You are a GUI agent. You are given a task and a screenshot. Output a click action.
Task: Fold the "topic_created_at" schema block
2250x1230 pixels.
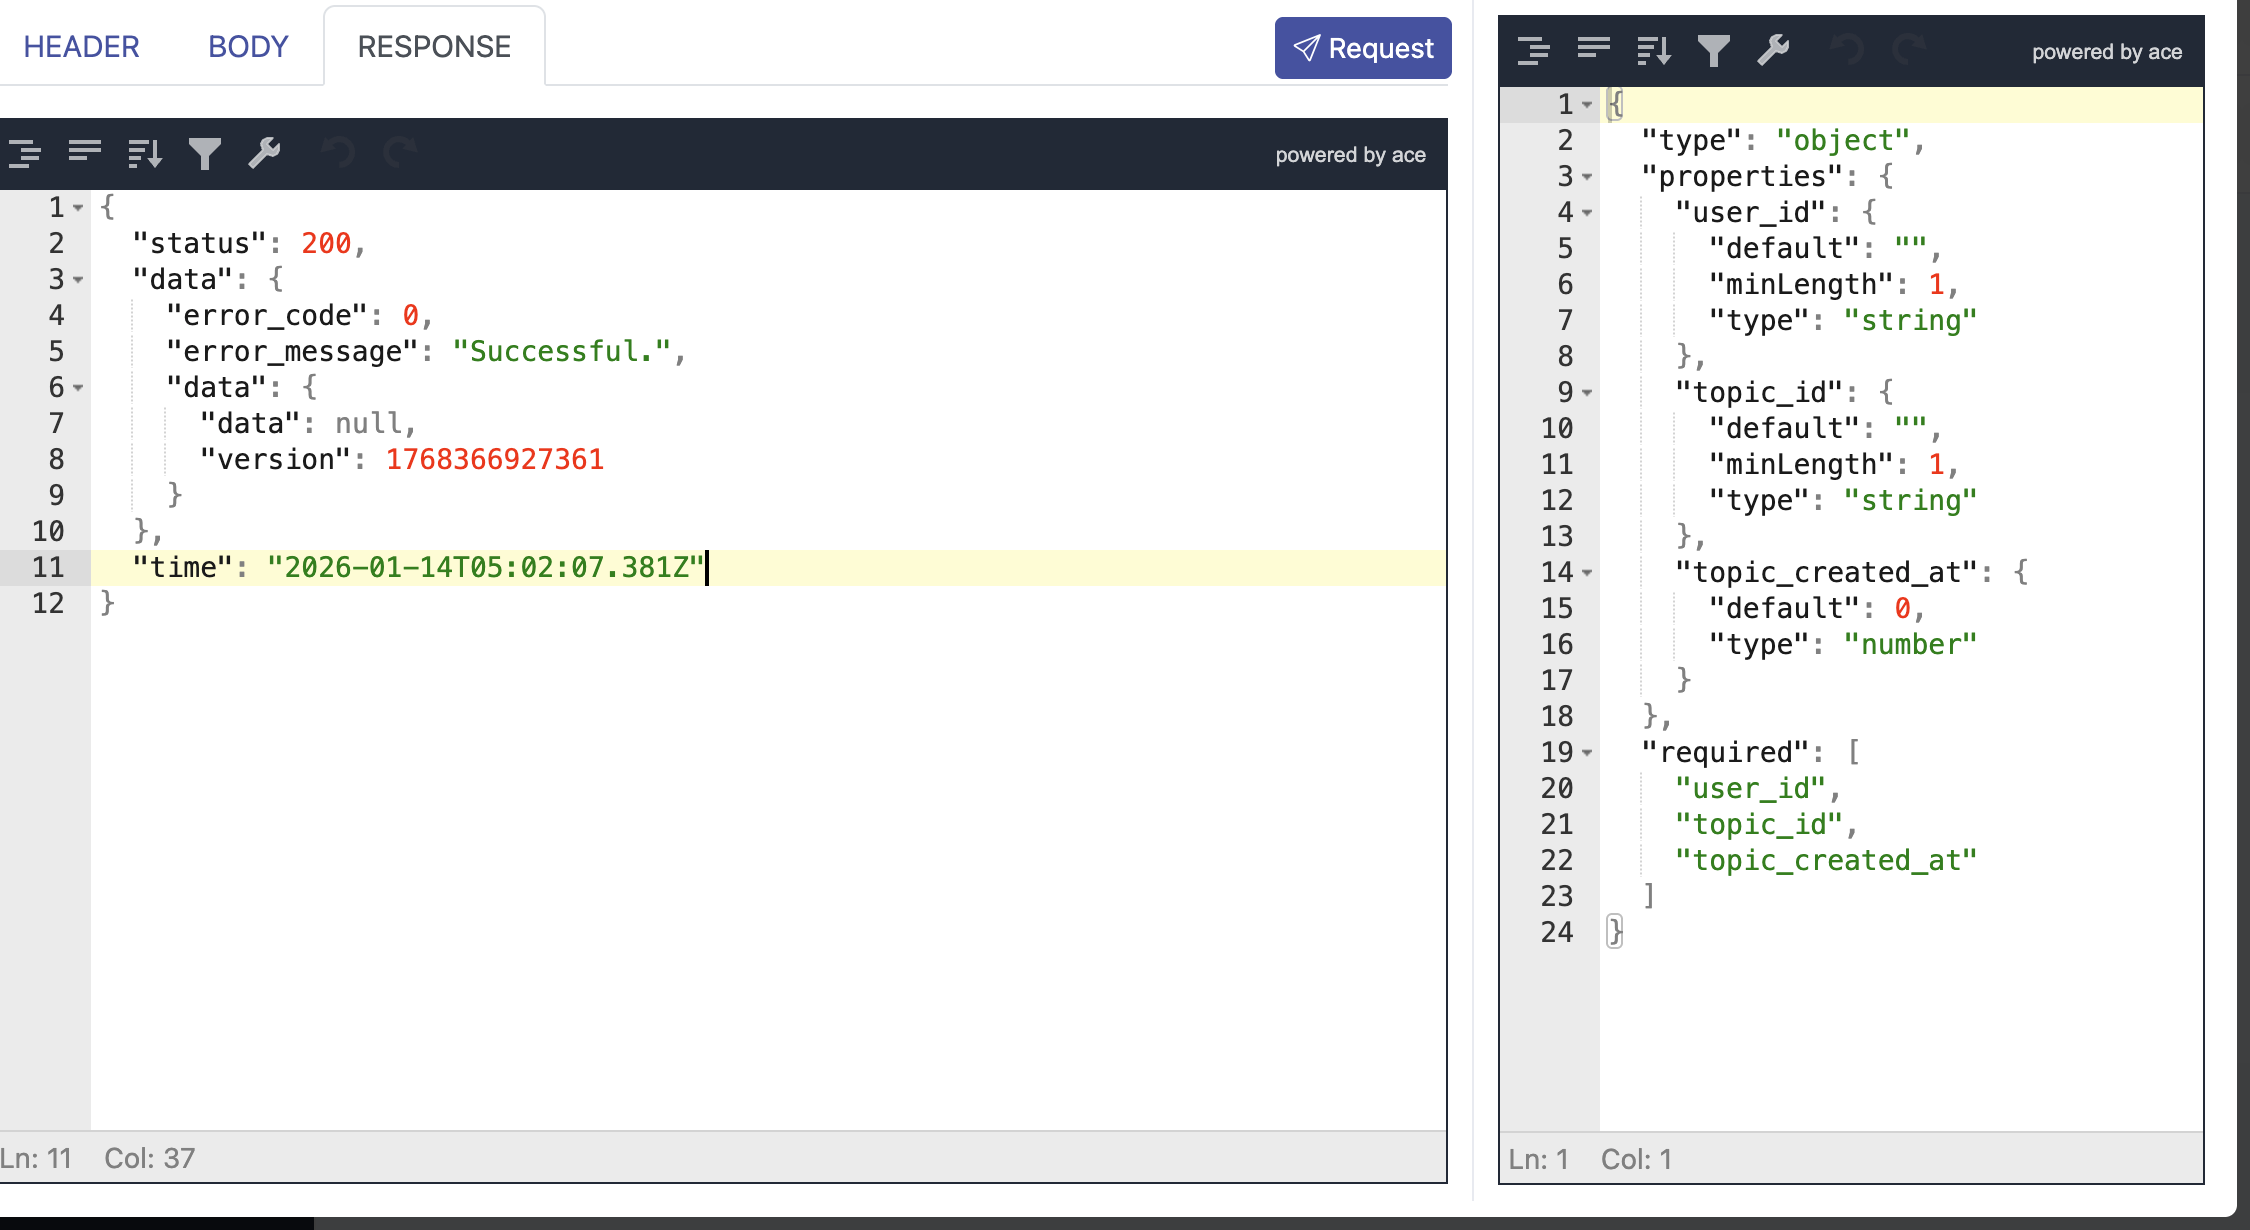[1587, 573]
